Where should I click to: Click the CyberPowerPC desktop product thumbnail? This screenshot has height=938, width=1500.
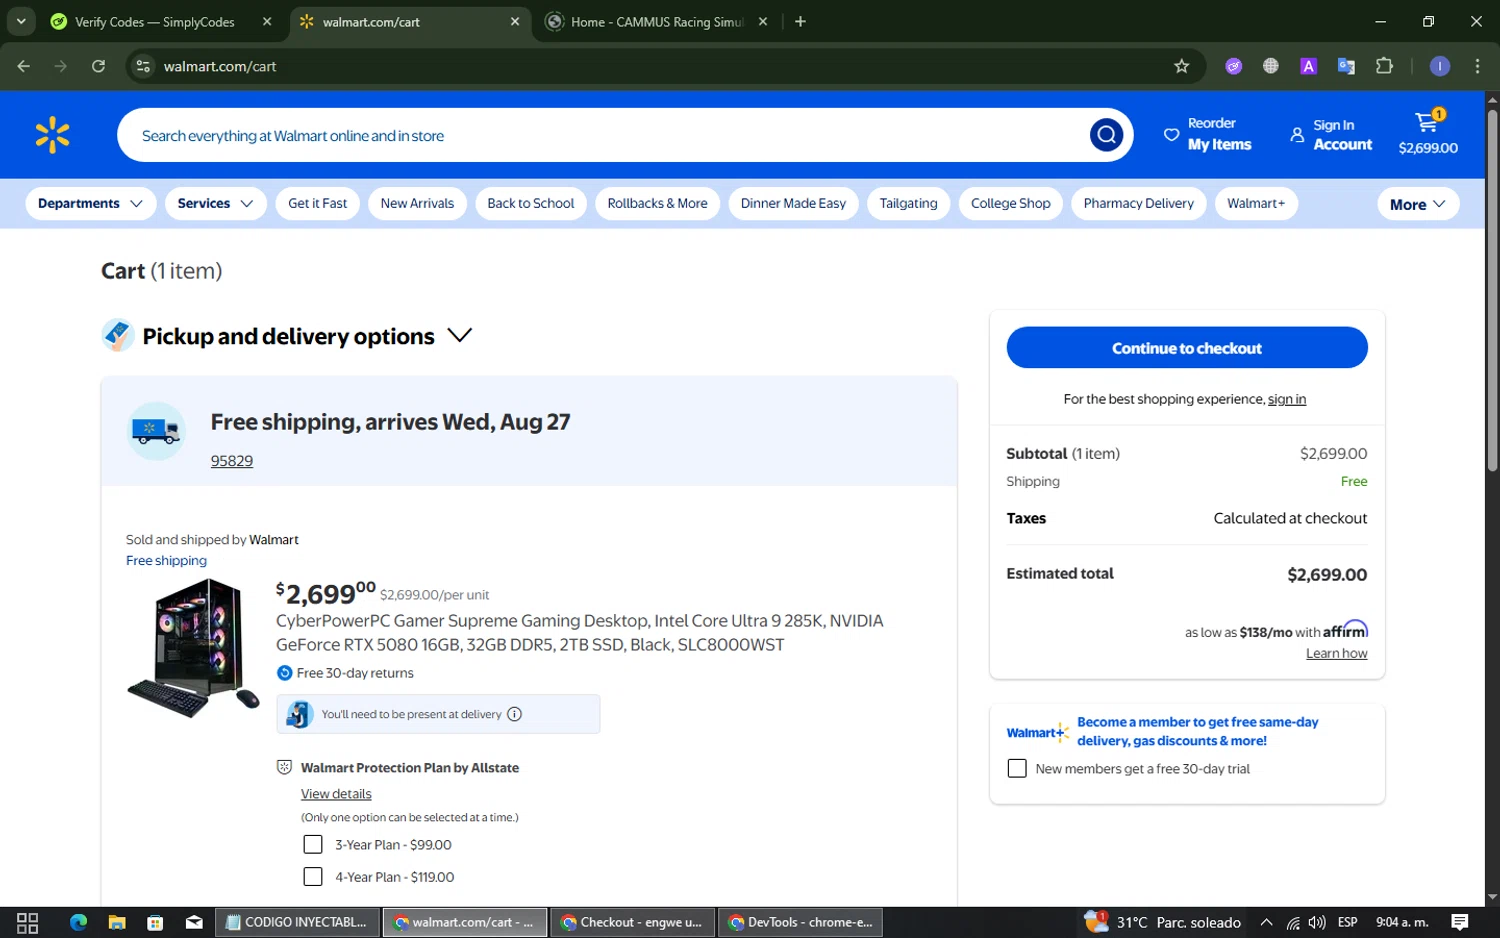(x=193, y=649)
